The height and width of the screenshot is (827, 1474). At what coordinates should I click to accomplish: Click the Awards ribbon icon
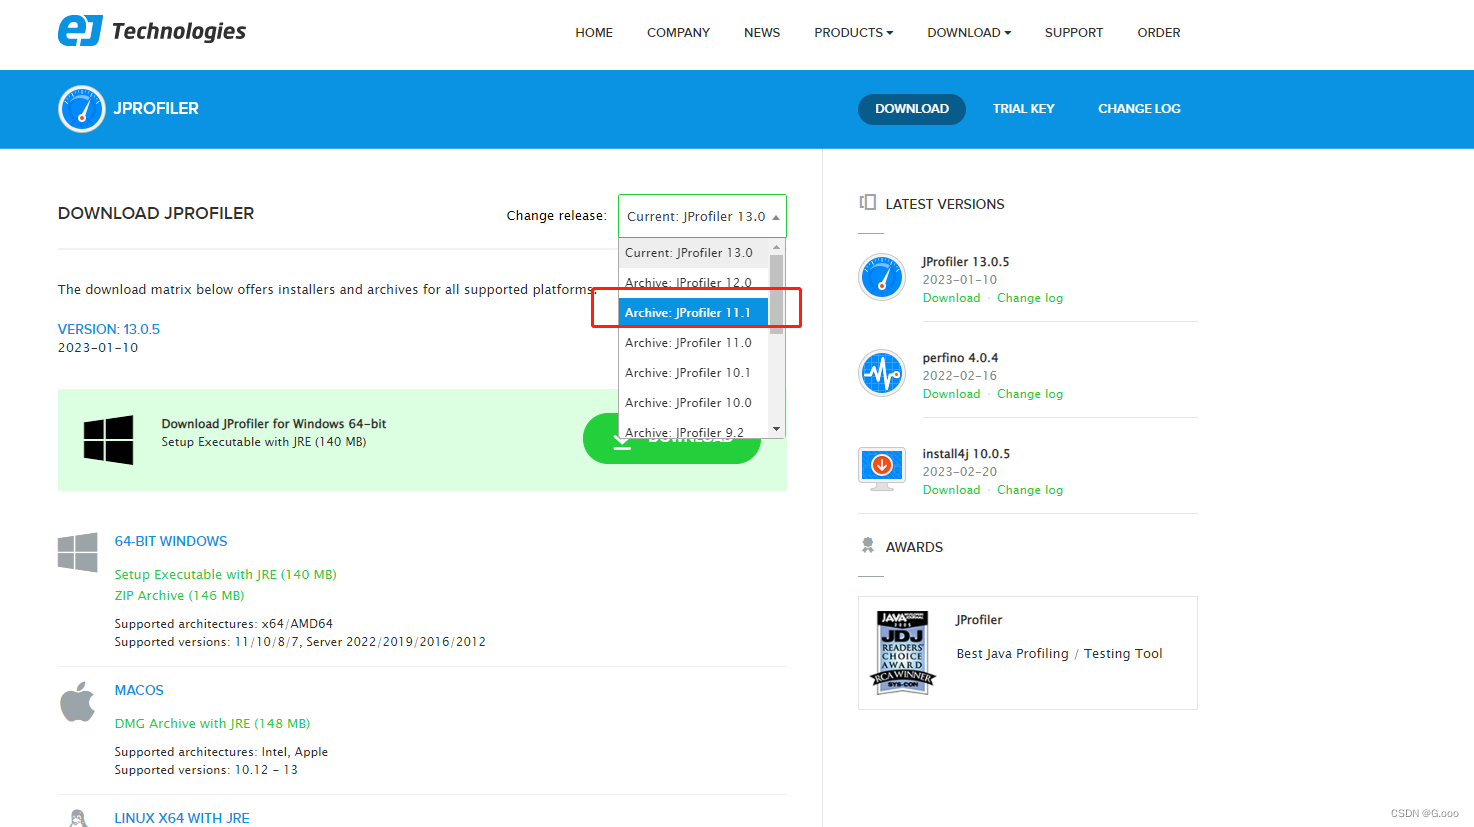(867, 546)
